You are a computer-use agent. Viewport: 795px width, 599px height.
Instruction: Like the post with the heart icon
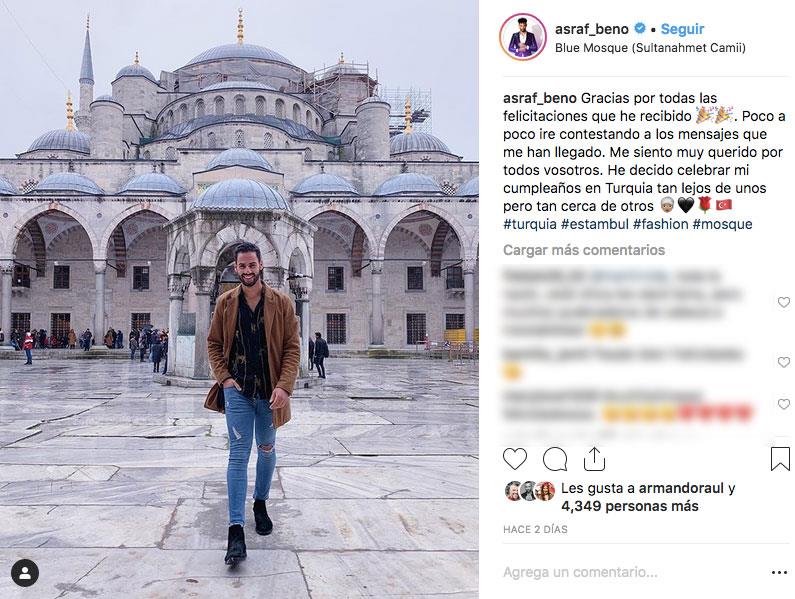(x=515, y=459)
